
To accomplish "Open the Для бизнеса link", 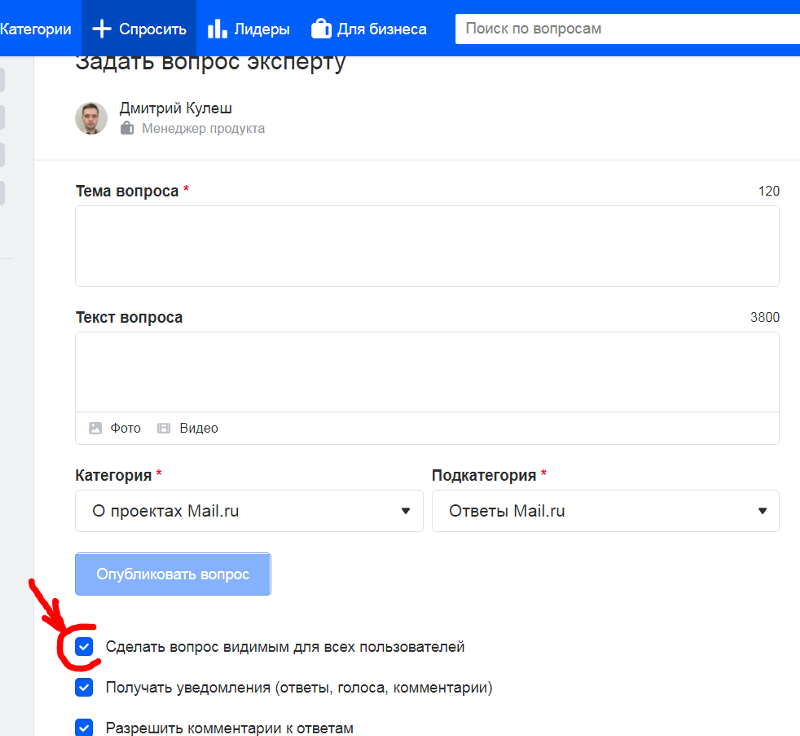I will [x=382, y=29].
